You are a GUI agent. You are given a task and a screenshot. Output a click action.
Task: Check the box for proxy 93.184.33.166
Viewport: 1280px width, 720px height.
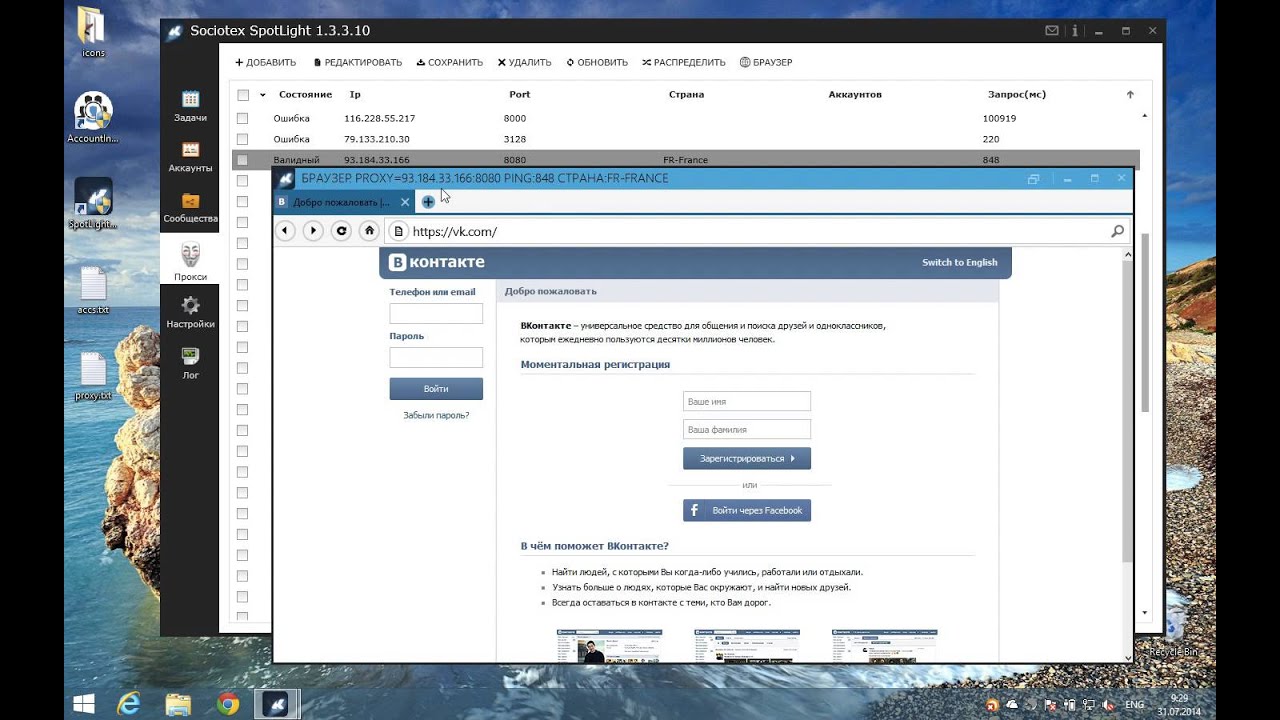coord(242,160)
